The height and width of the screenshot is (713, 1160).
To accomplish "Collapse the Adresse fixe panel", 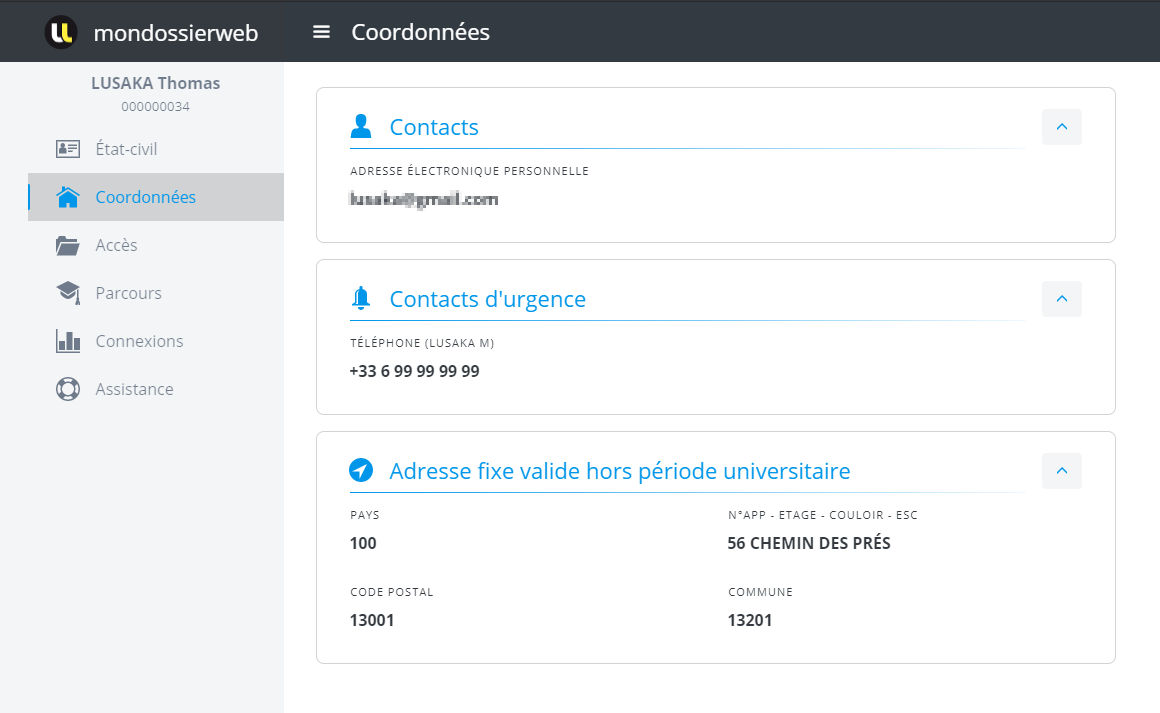I will click(x=1061, y=471).
